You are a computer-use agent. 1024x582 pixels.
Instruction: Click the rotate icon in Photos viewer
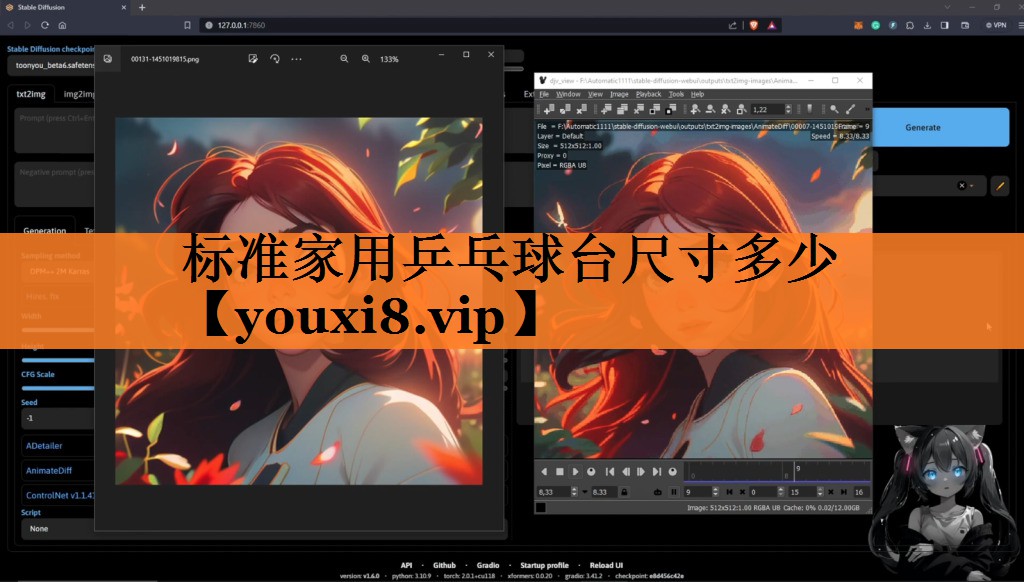point(275,59)
